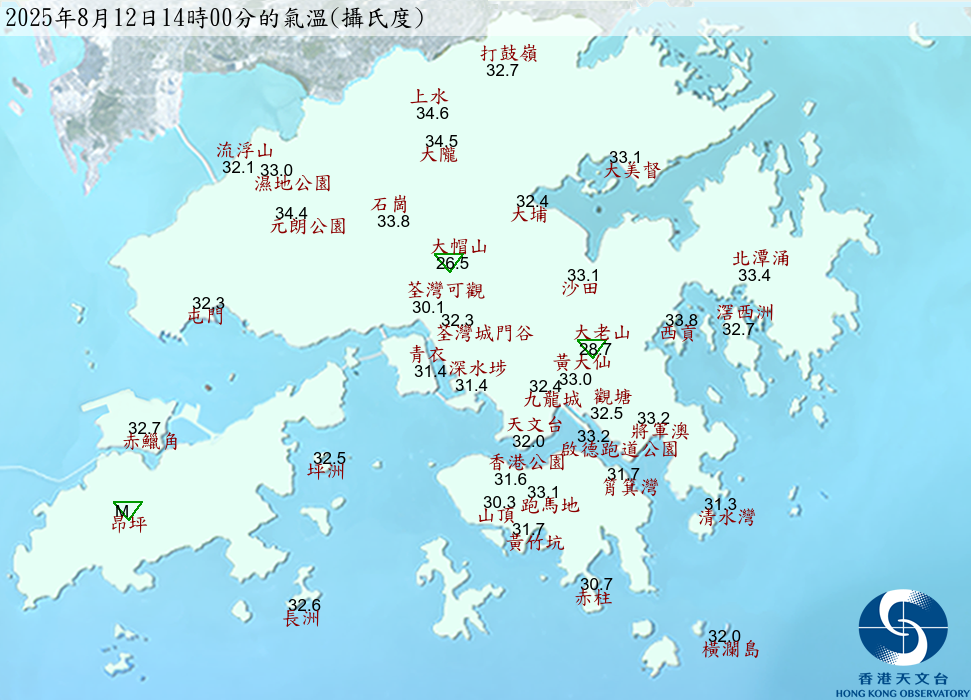Click the green triangle marker at 大老山
971x700 pixels.
pyautogui.click(x=593, y=348)
